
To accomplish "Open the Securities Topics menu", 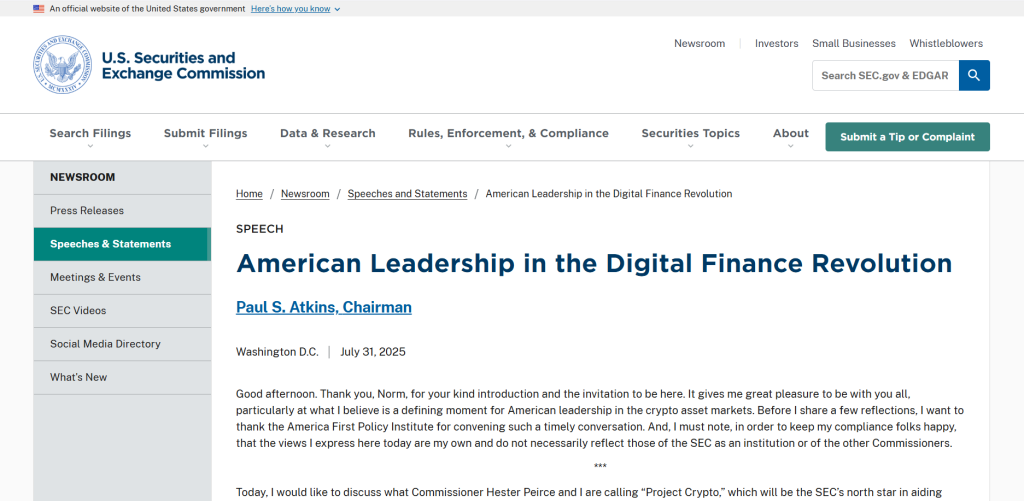I will tap(690, 137).
